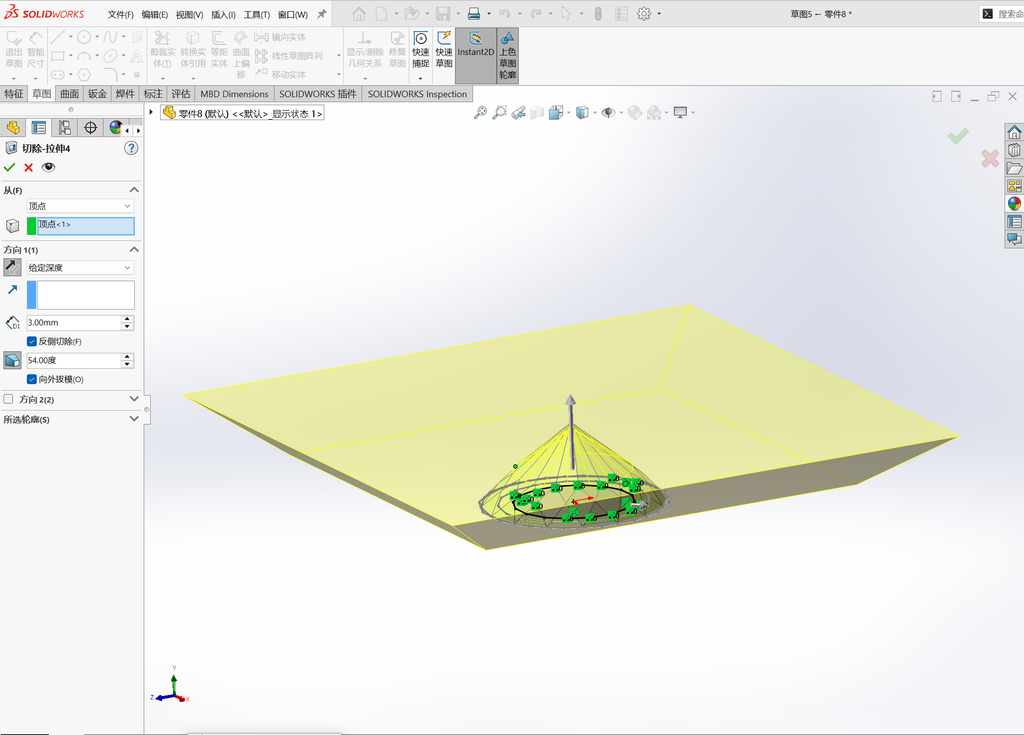Cancel the cut-extrude with red X in panel

click(x=29, y=167)
